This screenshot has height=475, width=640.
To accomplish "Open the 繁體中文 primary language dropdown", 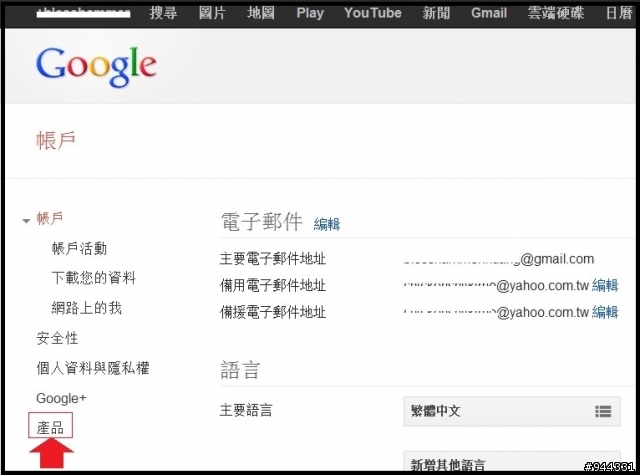I will 512,411.
